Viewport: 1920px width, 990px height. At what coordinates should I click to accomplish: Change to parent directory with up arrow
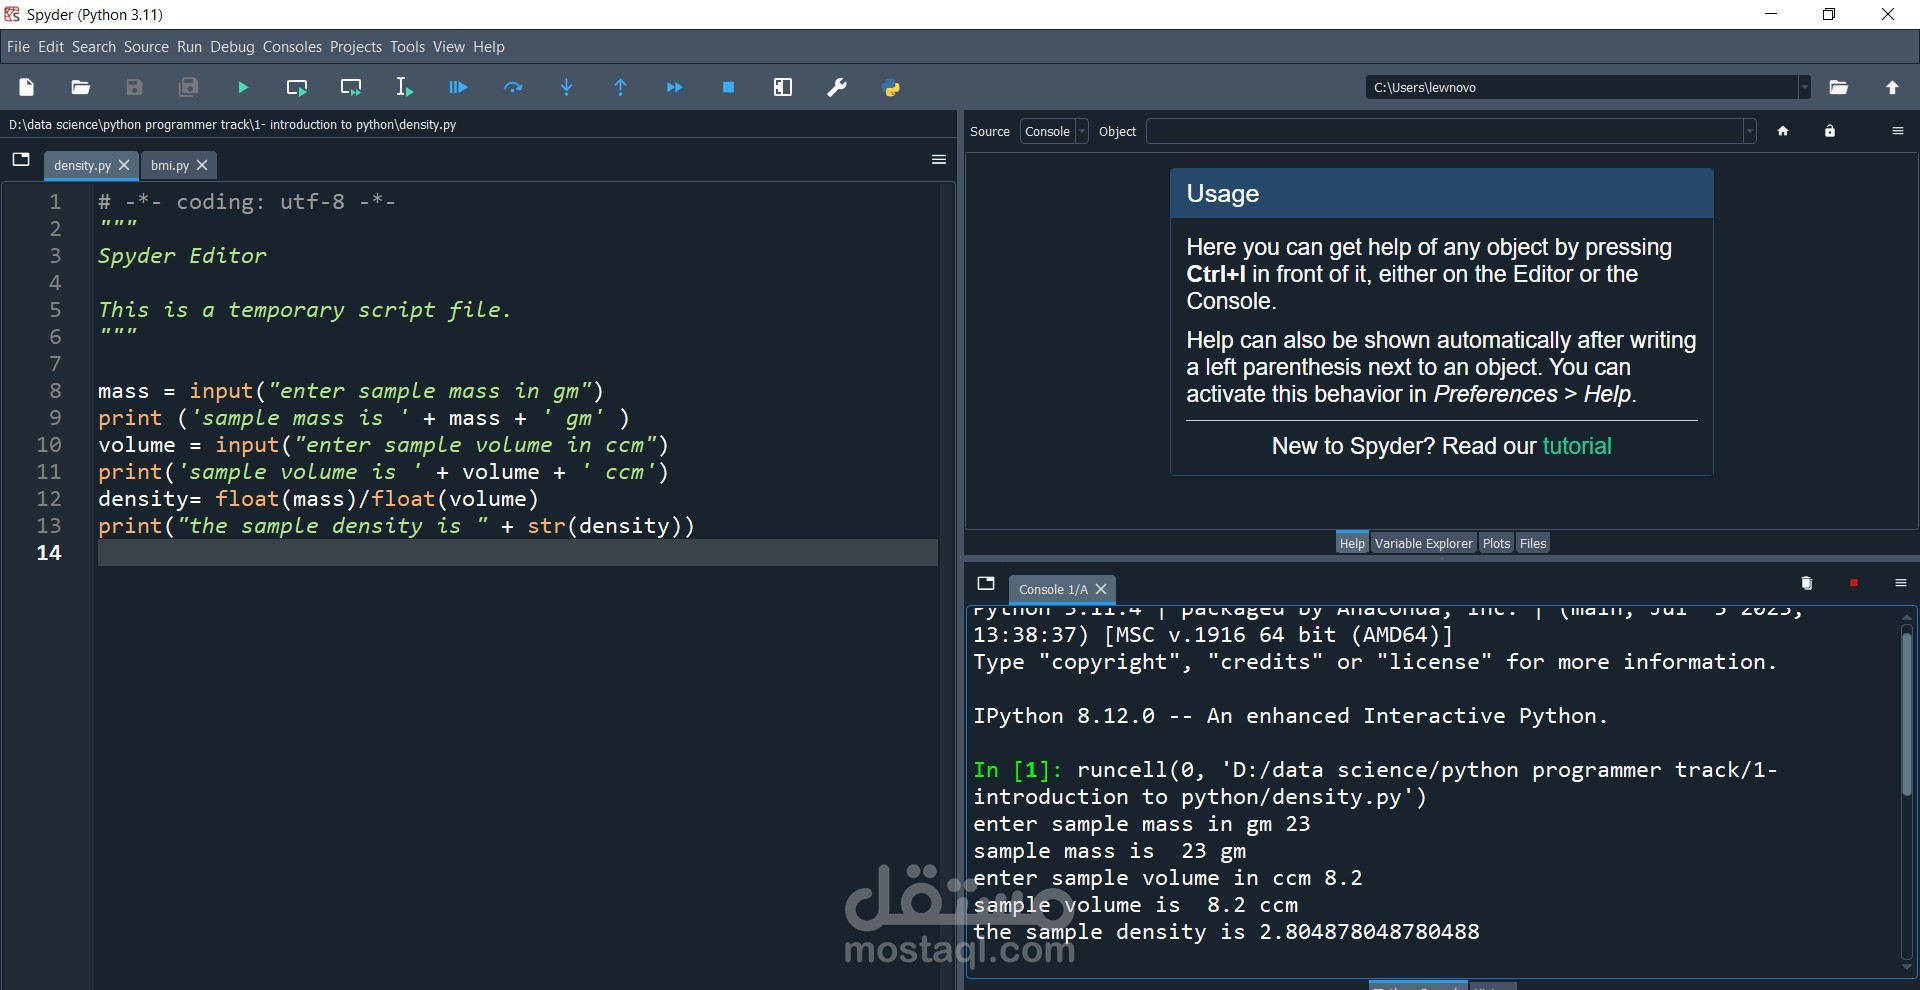pos(1893,88)
